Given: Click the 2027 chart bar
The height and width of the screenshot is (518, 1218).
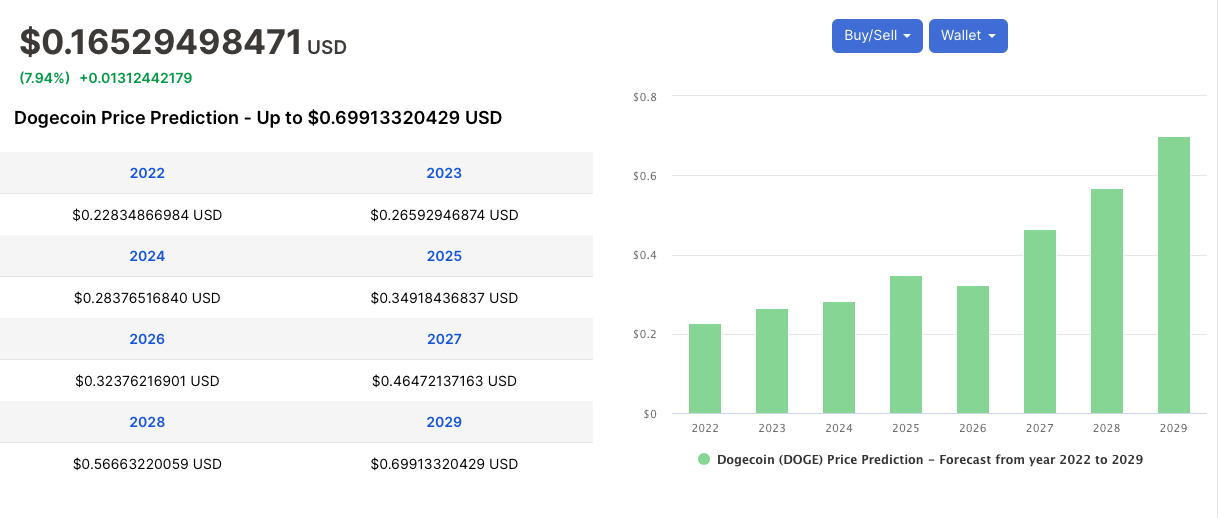Looking at the screenshot, I should [1040, 321].
